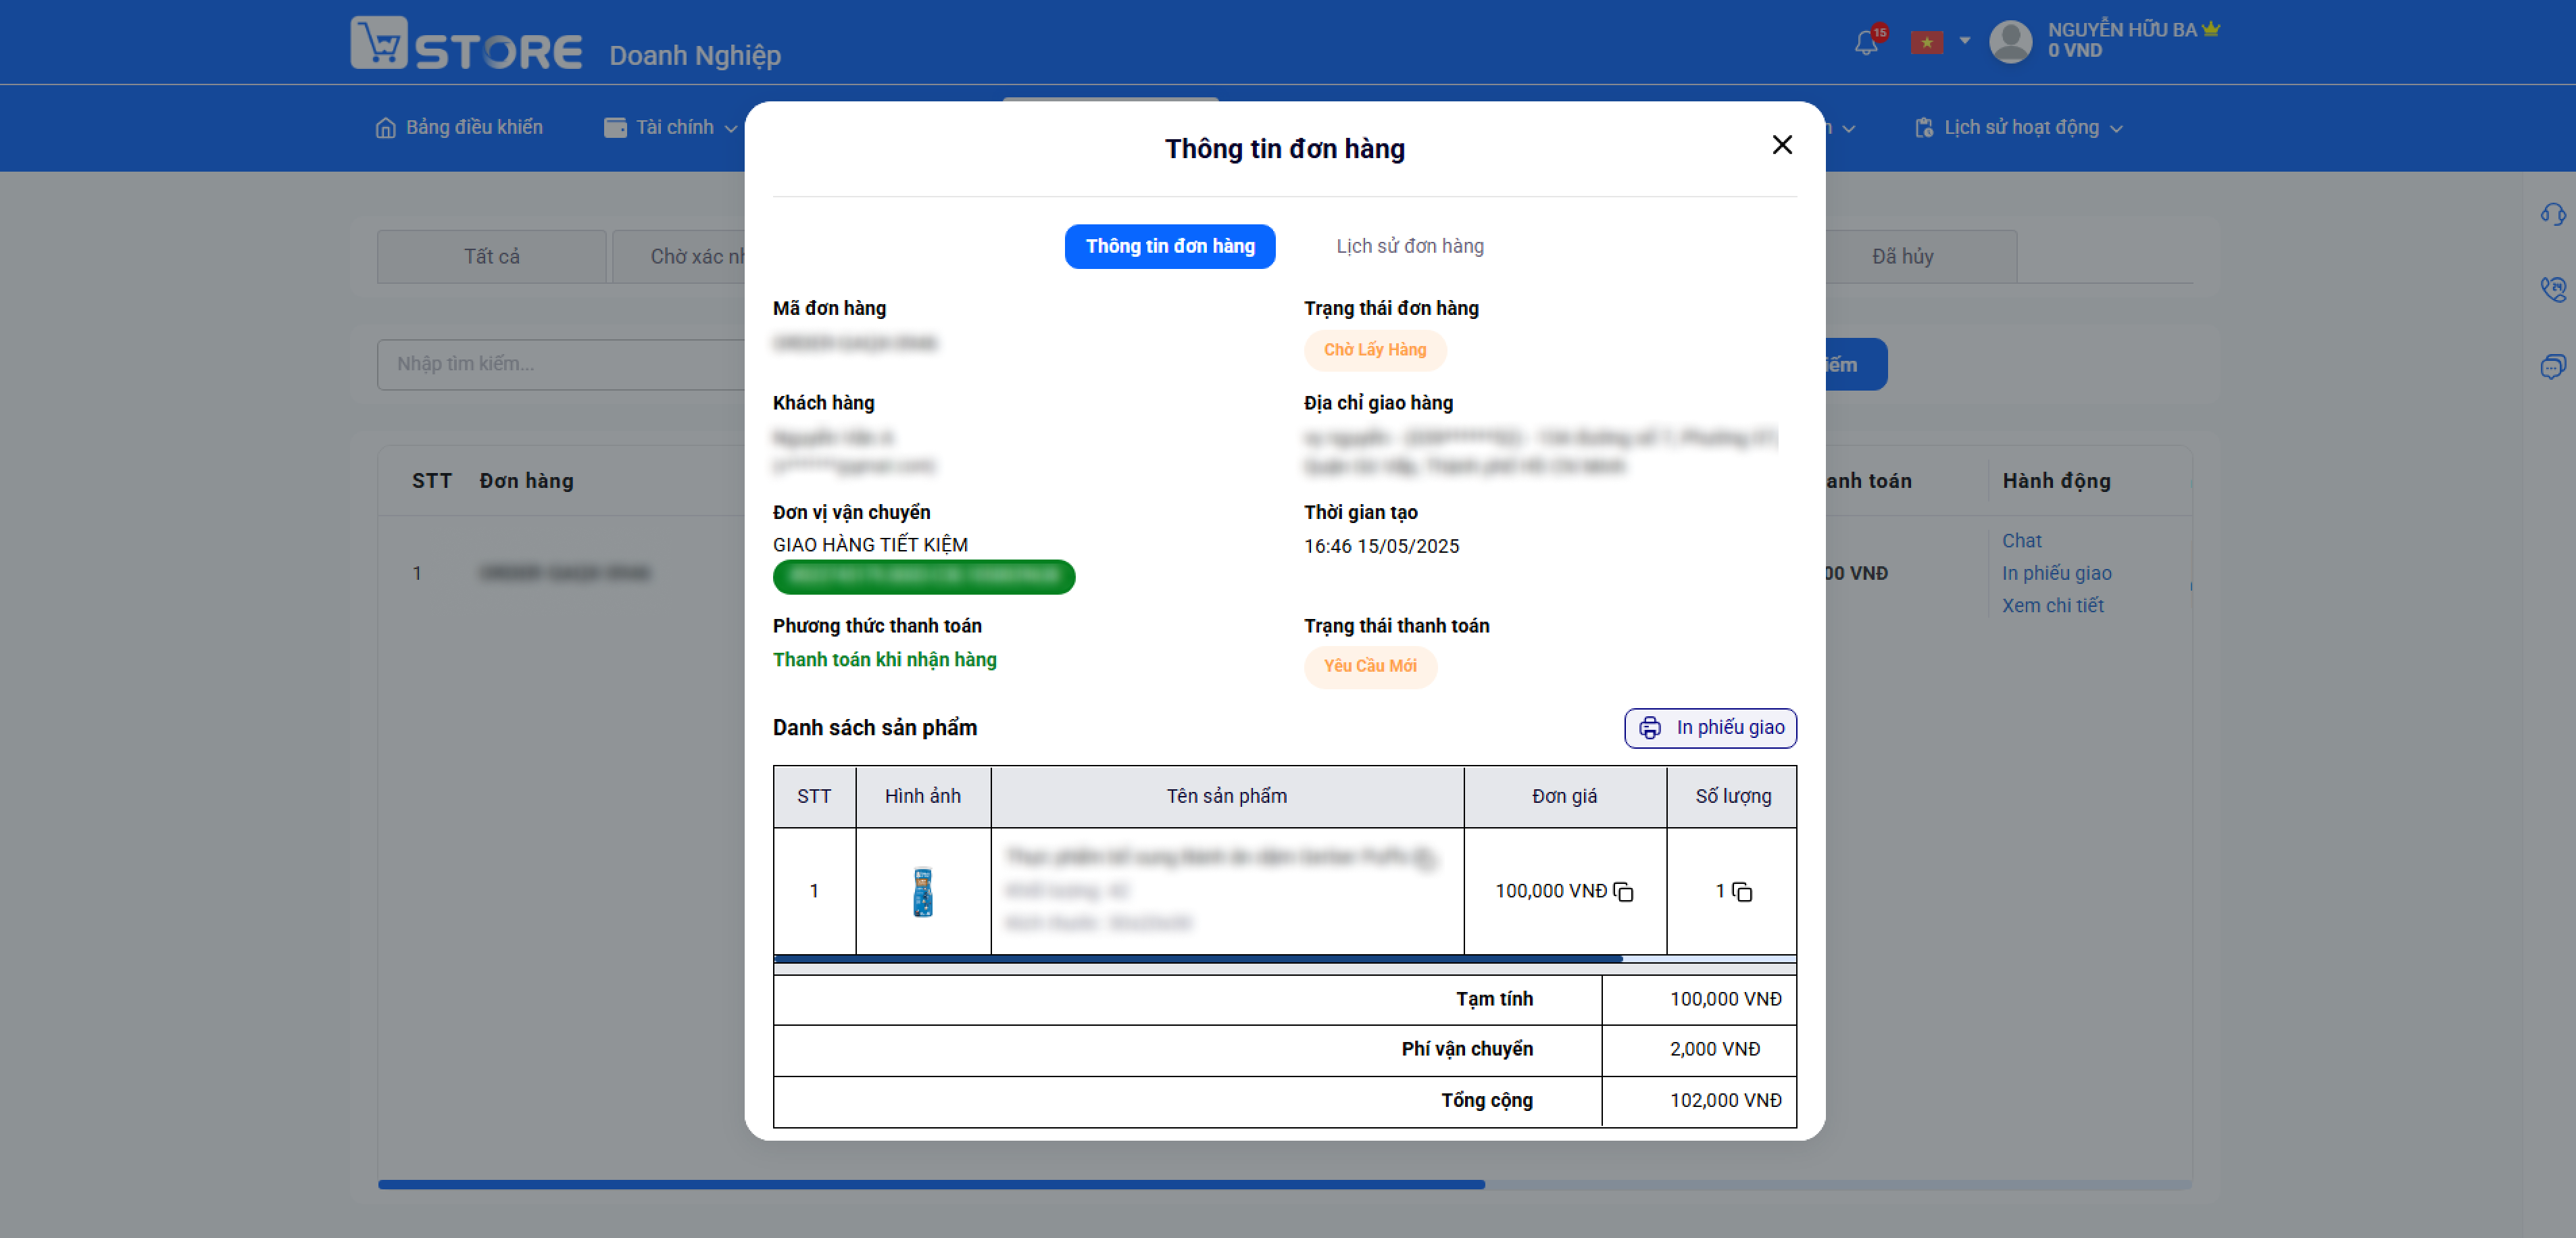Open Bảng điều khiển dashboard

[459, 127]
